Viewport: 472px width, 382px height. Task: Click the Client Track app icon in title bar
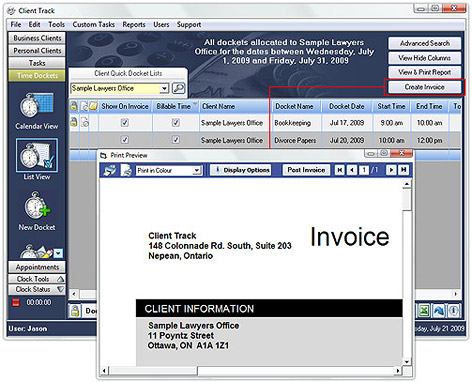[x=11, y=11]
